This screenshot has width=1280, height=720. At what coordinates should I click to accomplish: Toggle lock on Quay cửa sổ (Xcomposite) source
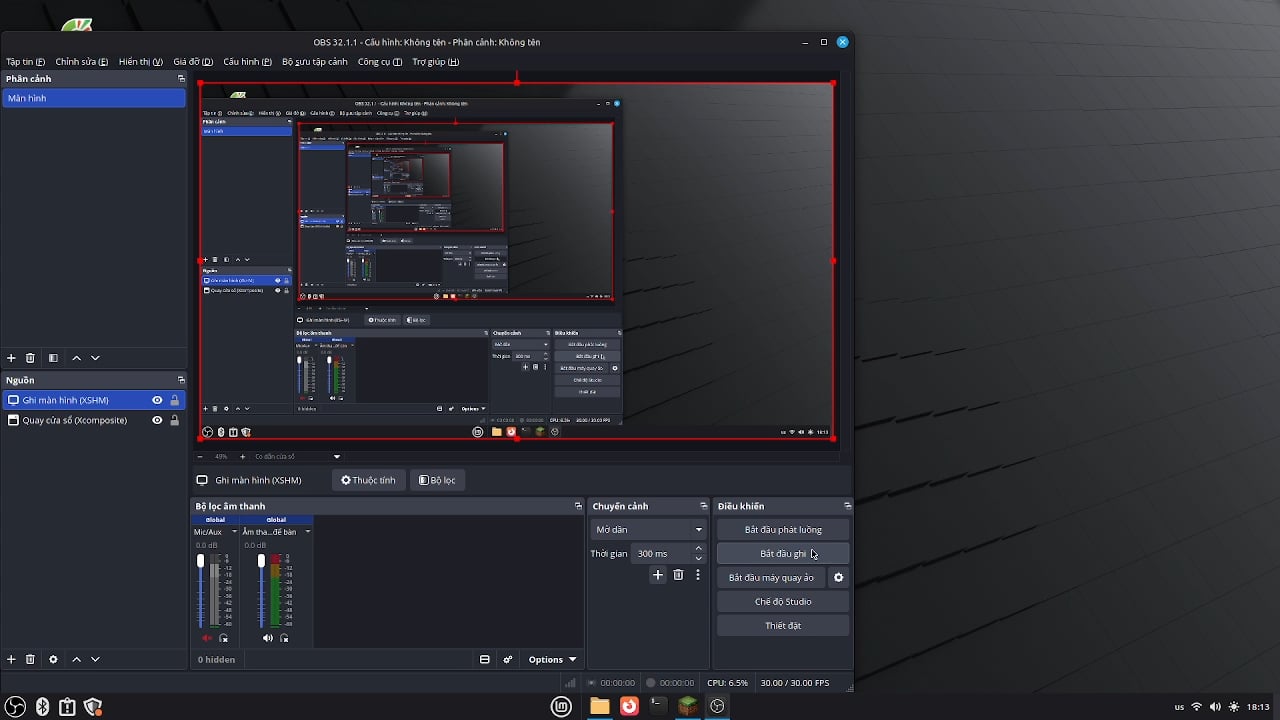[x=175, y=421]
